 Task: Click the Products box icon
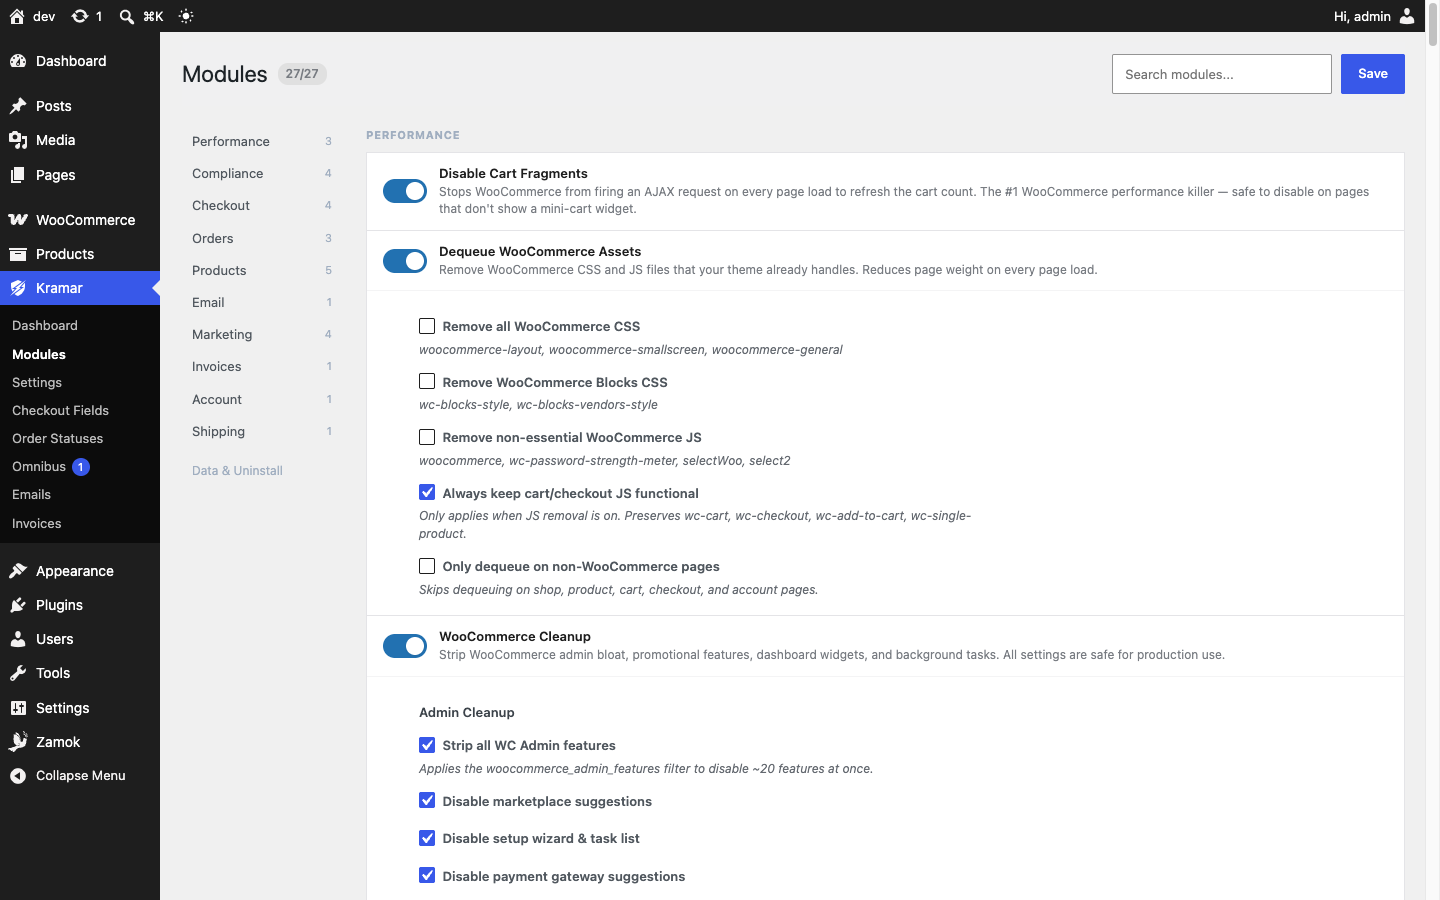[x=18, y=254]
